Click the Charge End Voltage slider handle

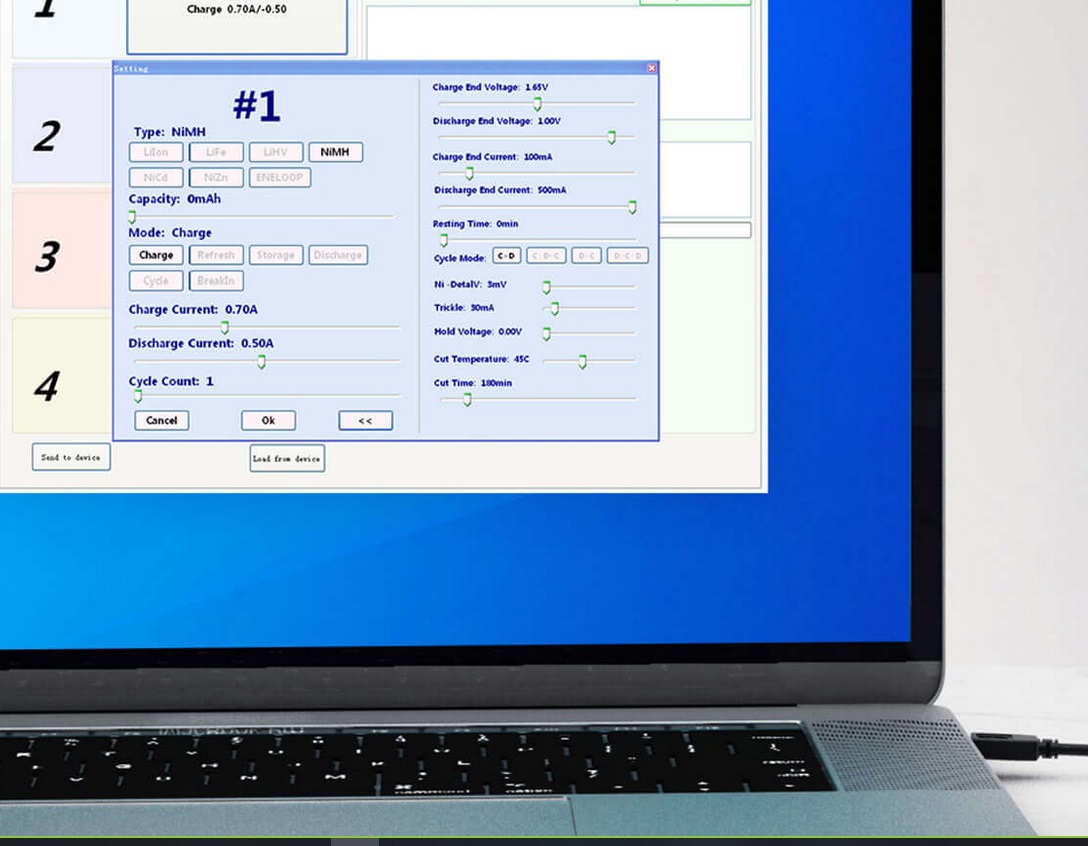point(537,103)
